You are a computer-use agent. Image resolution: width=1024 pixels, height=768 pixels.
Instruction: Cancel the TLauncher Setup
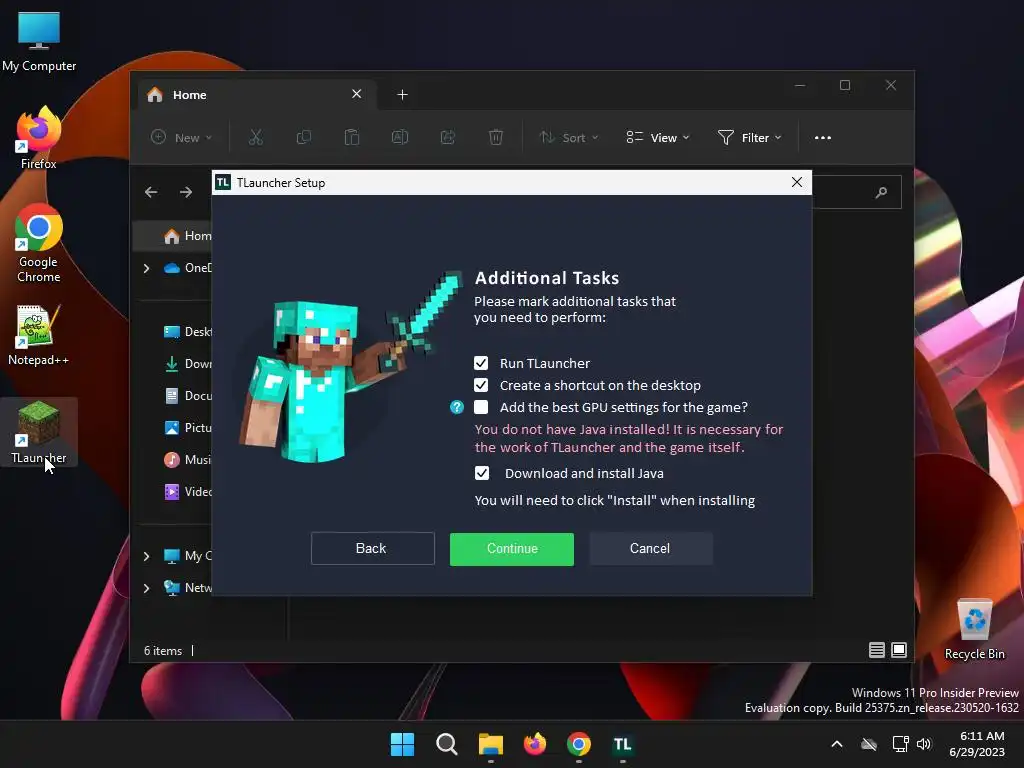(650, 549)
